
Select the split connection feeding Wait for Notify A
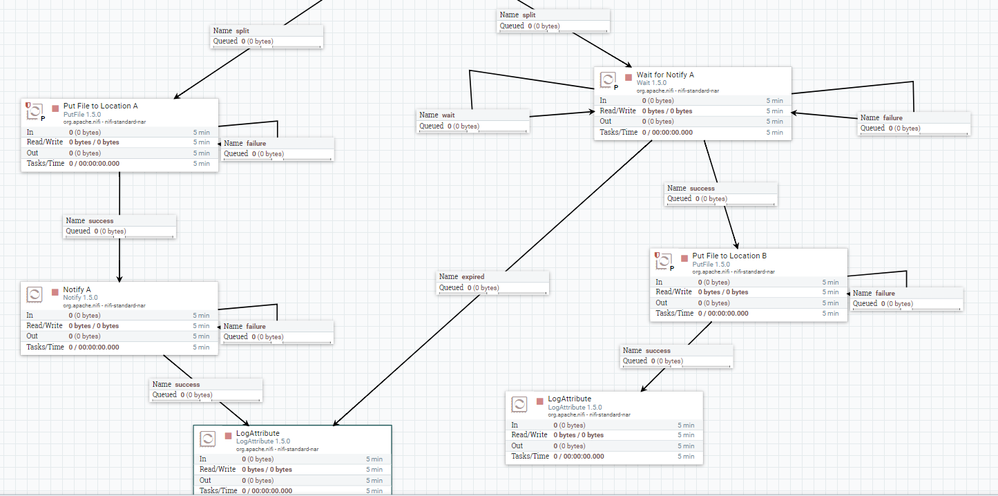(x=554, y=20)
